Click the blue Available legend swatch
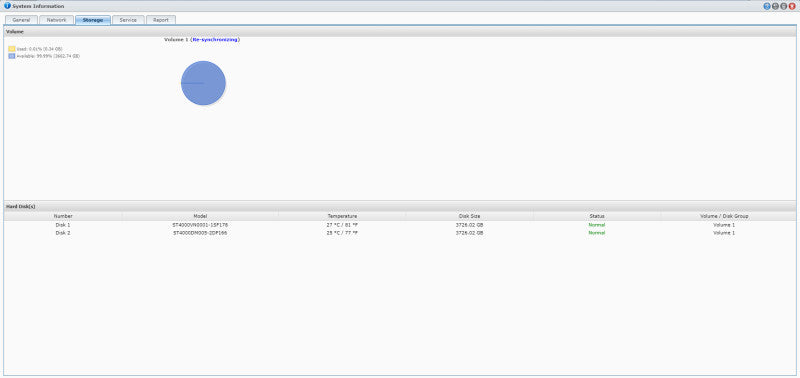The height and width of the screenshot is (378, 800). tap(12, 56)
